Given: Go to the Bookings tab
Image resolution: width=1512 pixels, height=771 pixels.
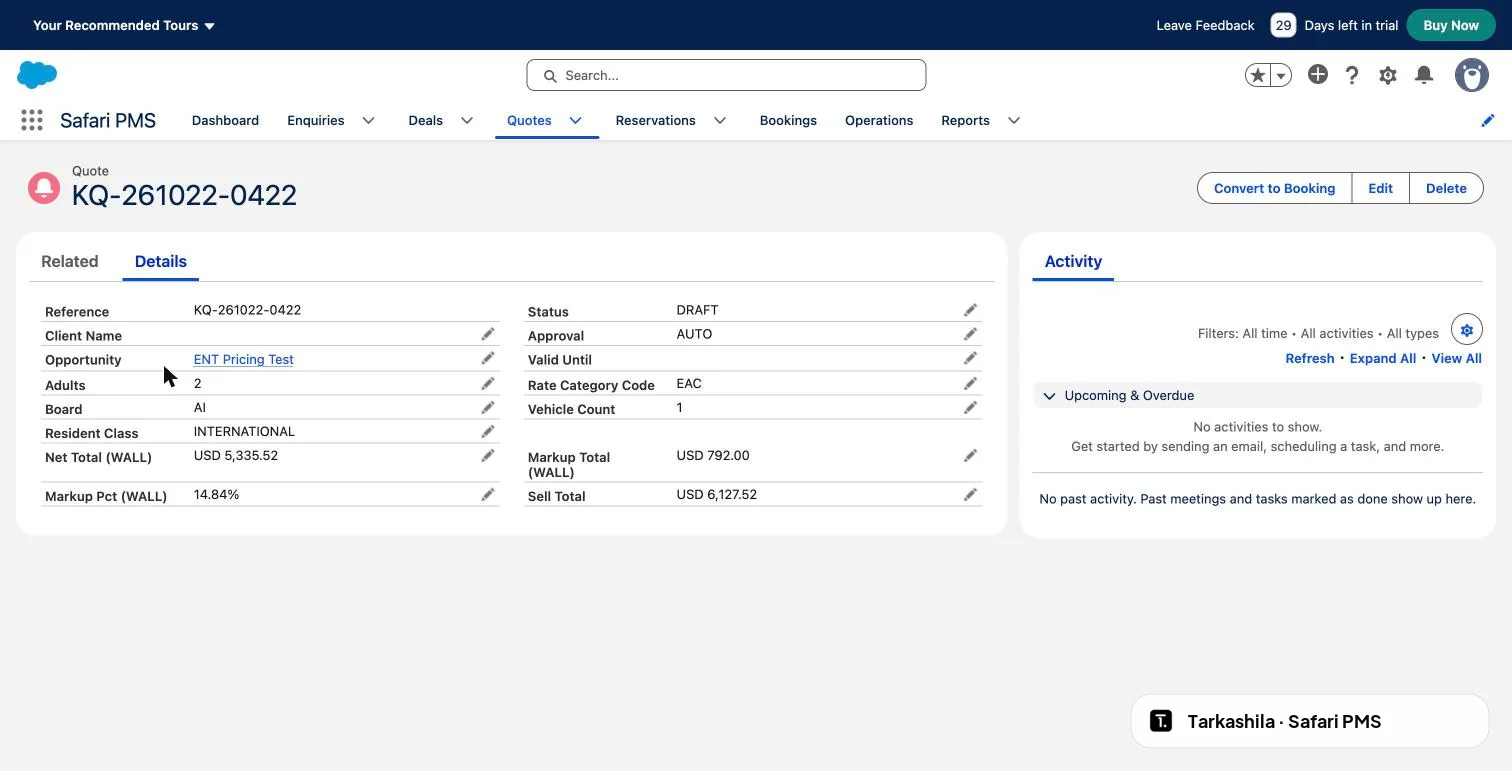Looking at the screenshot, I should point(788,120).
